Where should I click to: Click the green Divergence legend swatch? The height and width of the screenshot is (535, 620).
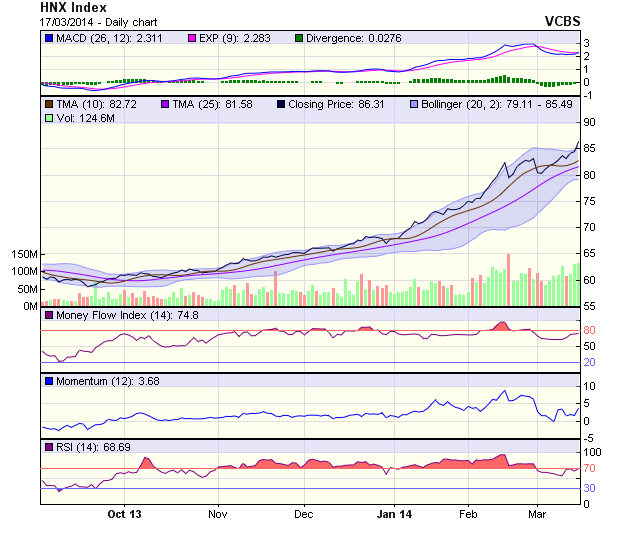(299, 38)
